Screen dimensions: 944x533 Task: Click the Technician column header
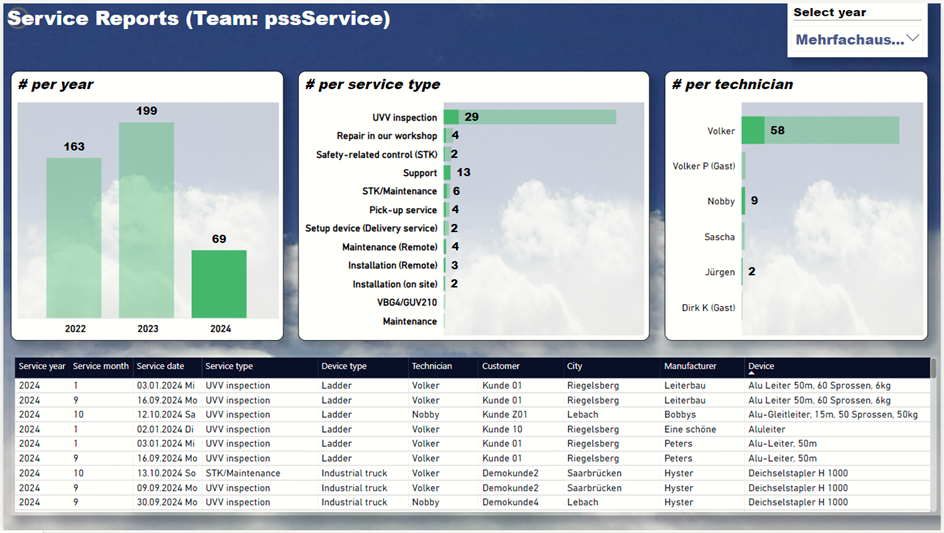pos(431,366)
